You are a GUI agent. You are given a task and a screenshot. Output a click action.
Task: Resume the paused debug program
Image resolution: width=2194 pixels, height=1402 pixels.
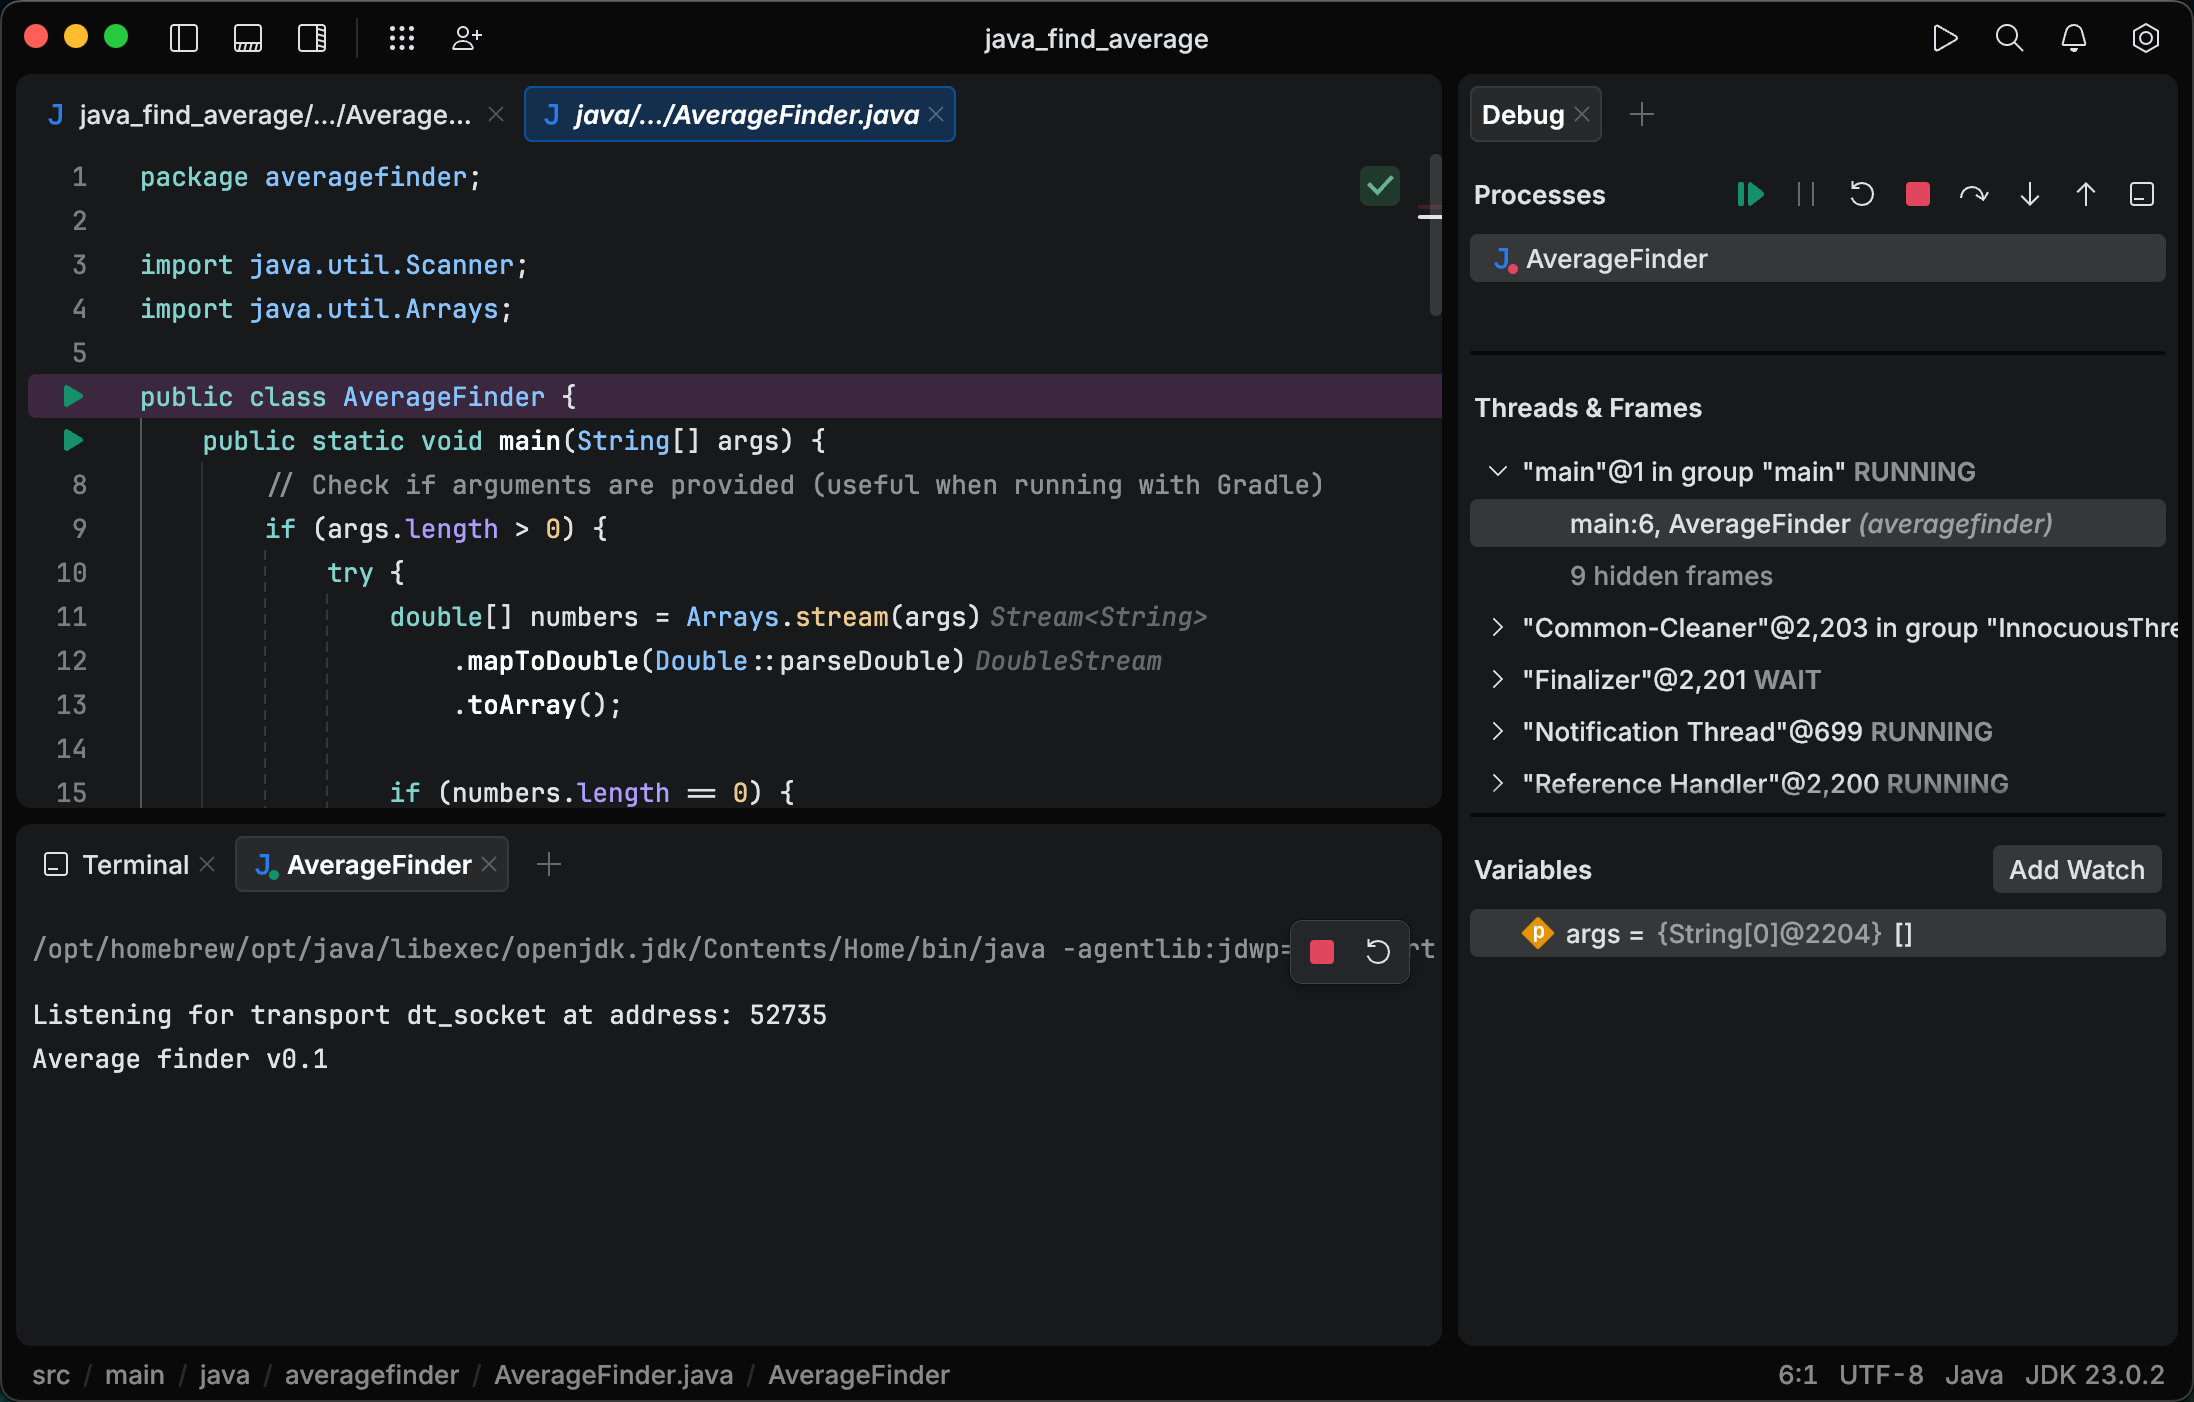pos(1750,194)
